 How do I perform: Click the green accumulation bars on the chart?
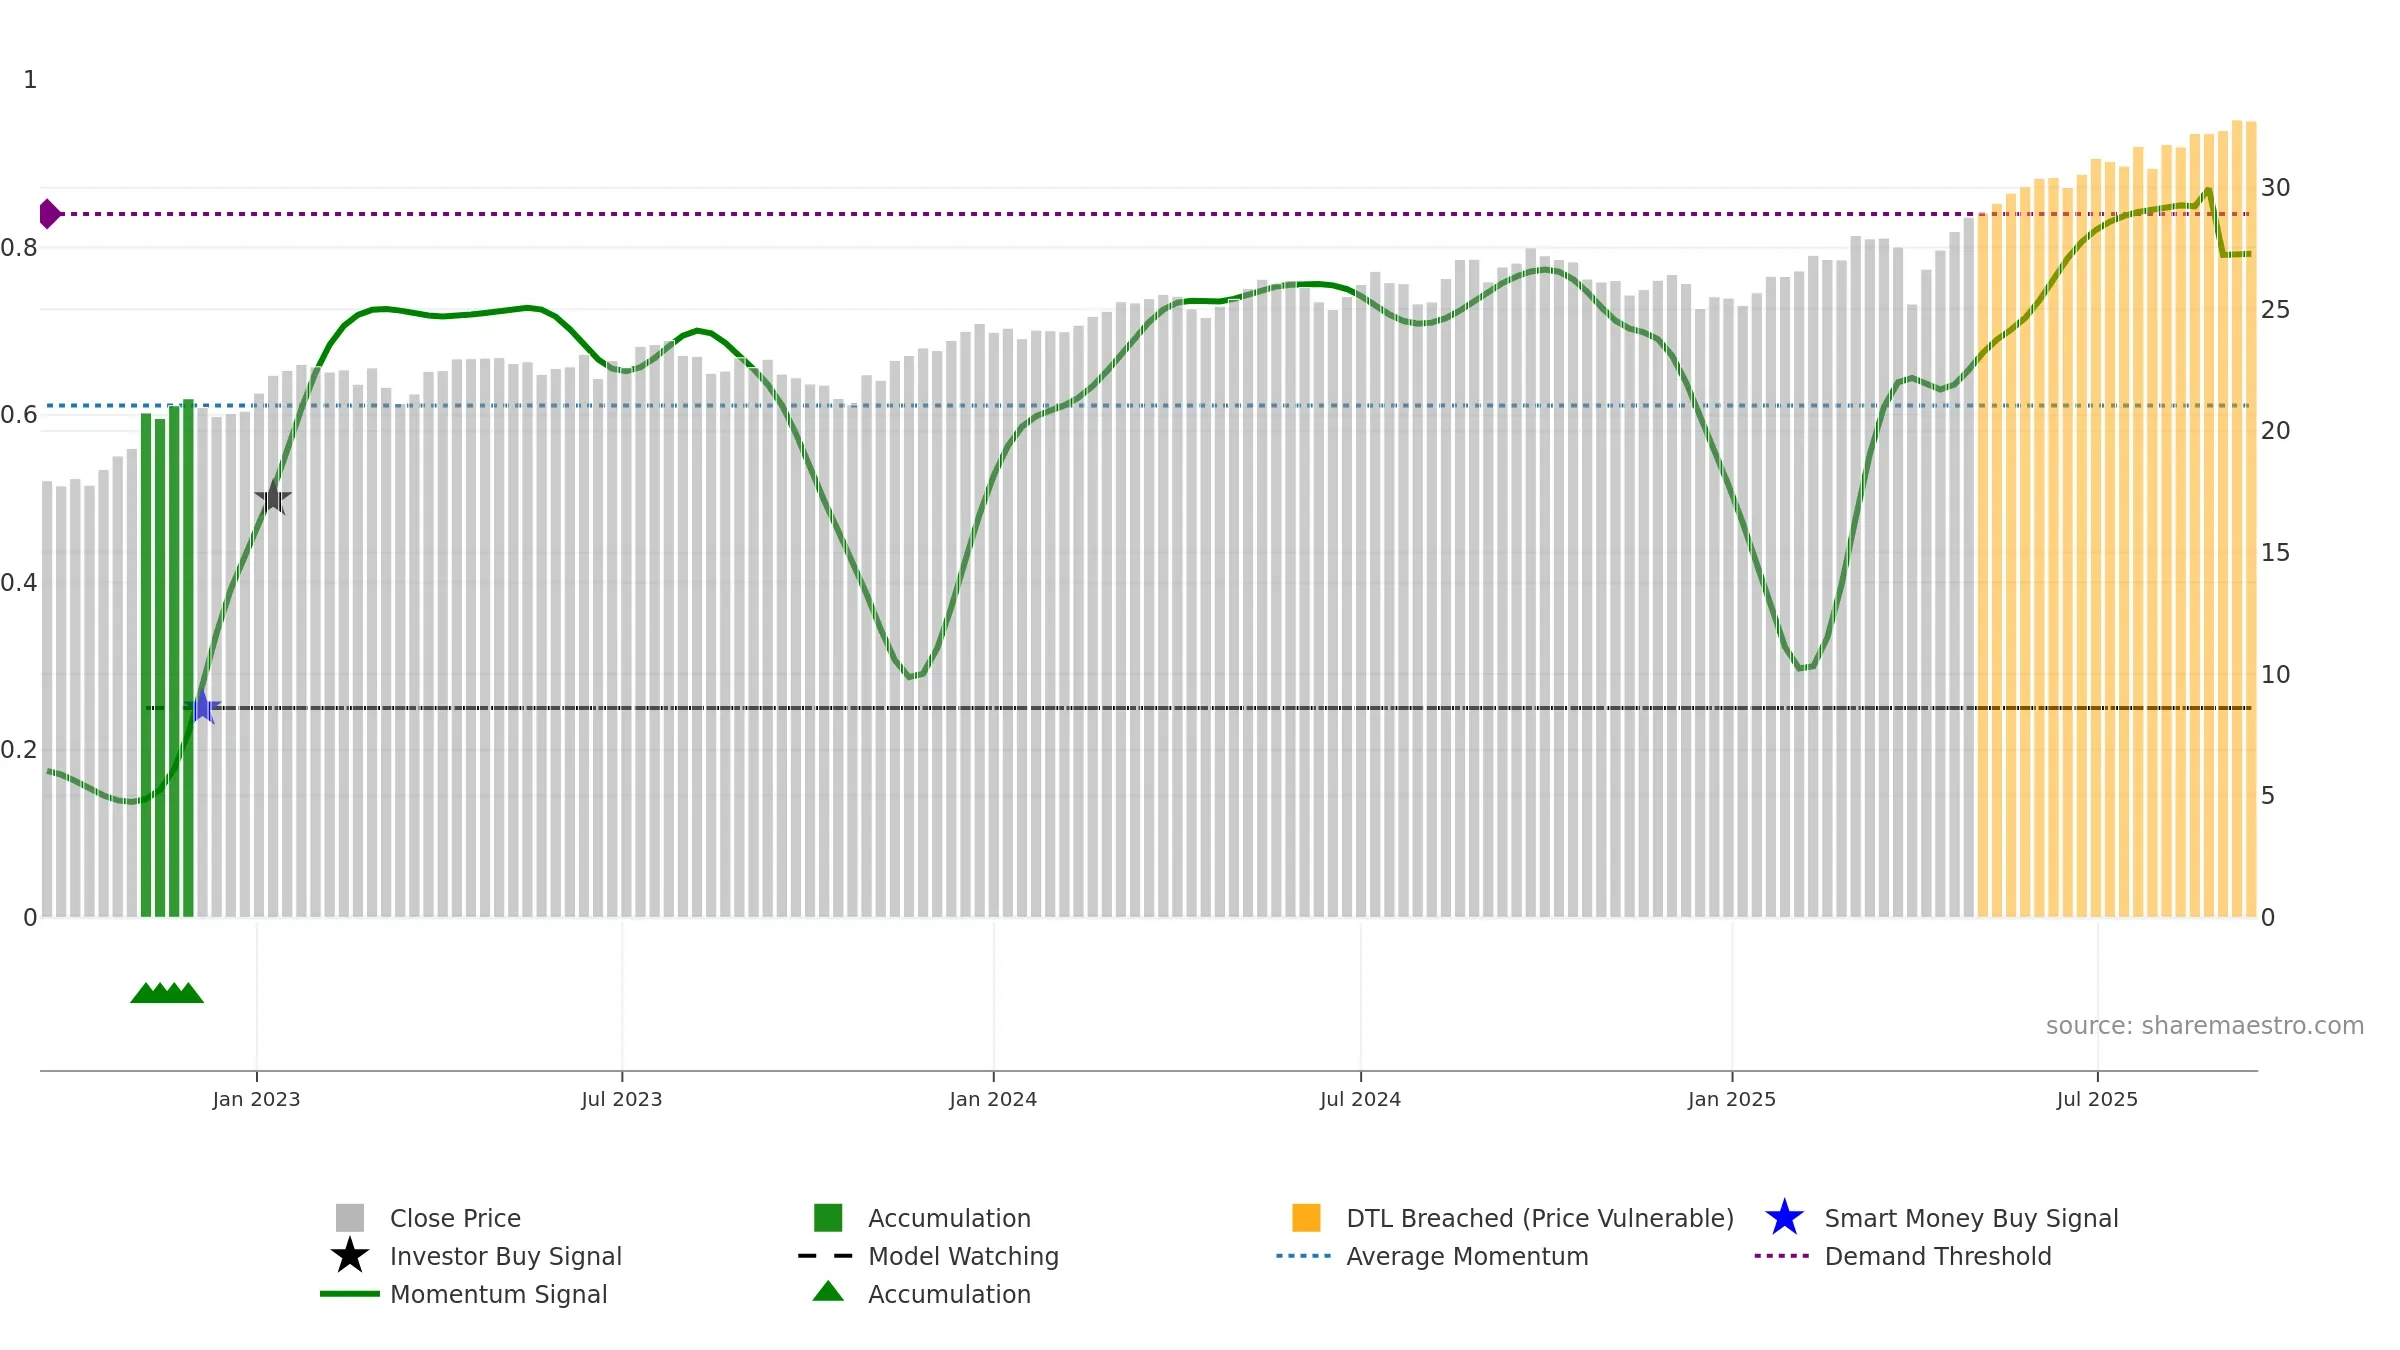pyautogui.click(x=167, y=658)
